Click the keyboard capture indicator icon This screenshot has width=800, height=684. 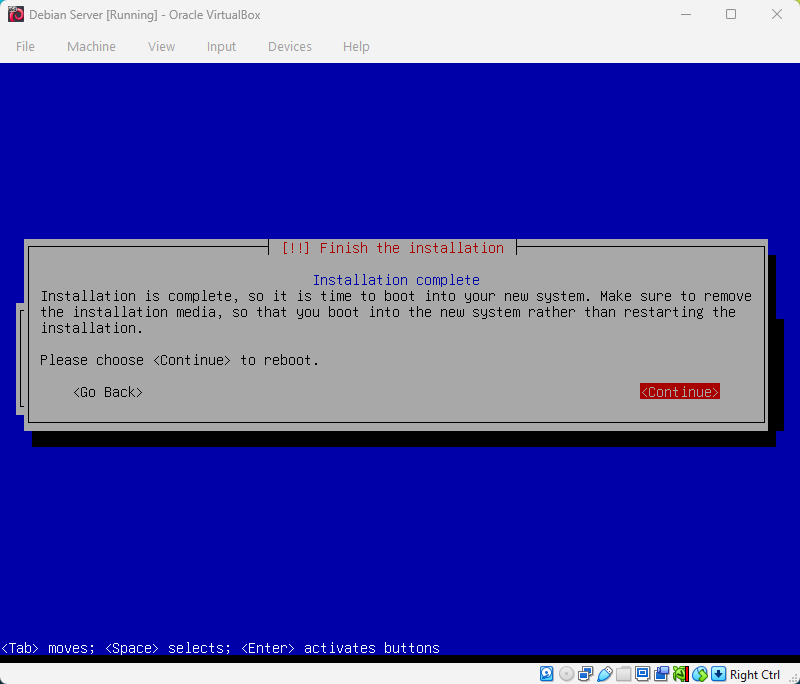[717, 673]
